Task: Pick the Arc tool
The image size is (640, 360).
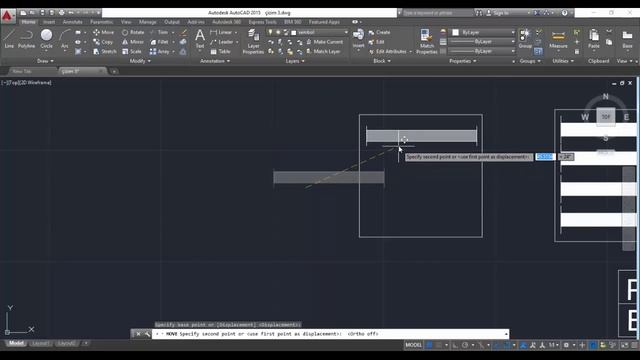Action: click(64, 39)
